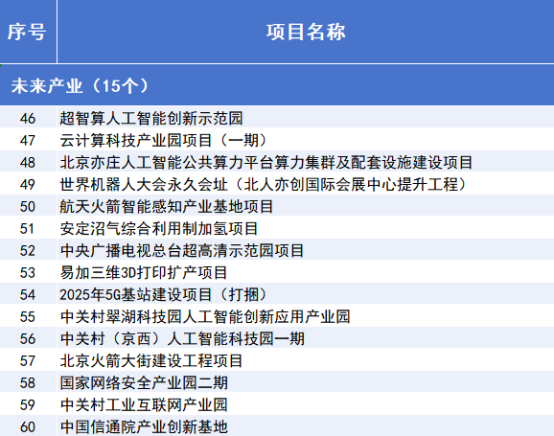Click the 项目名称 column header
554x436 pixels.
click(306, 32)
